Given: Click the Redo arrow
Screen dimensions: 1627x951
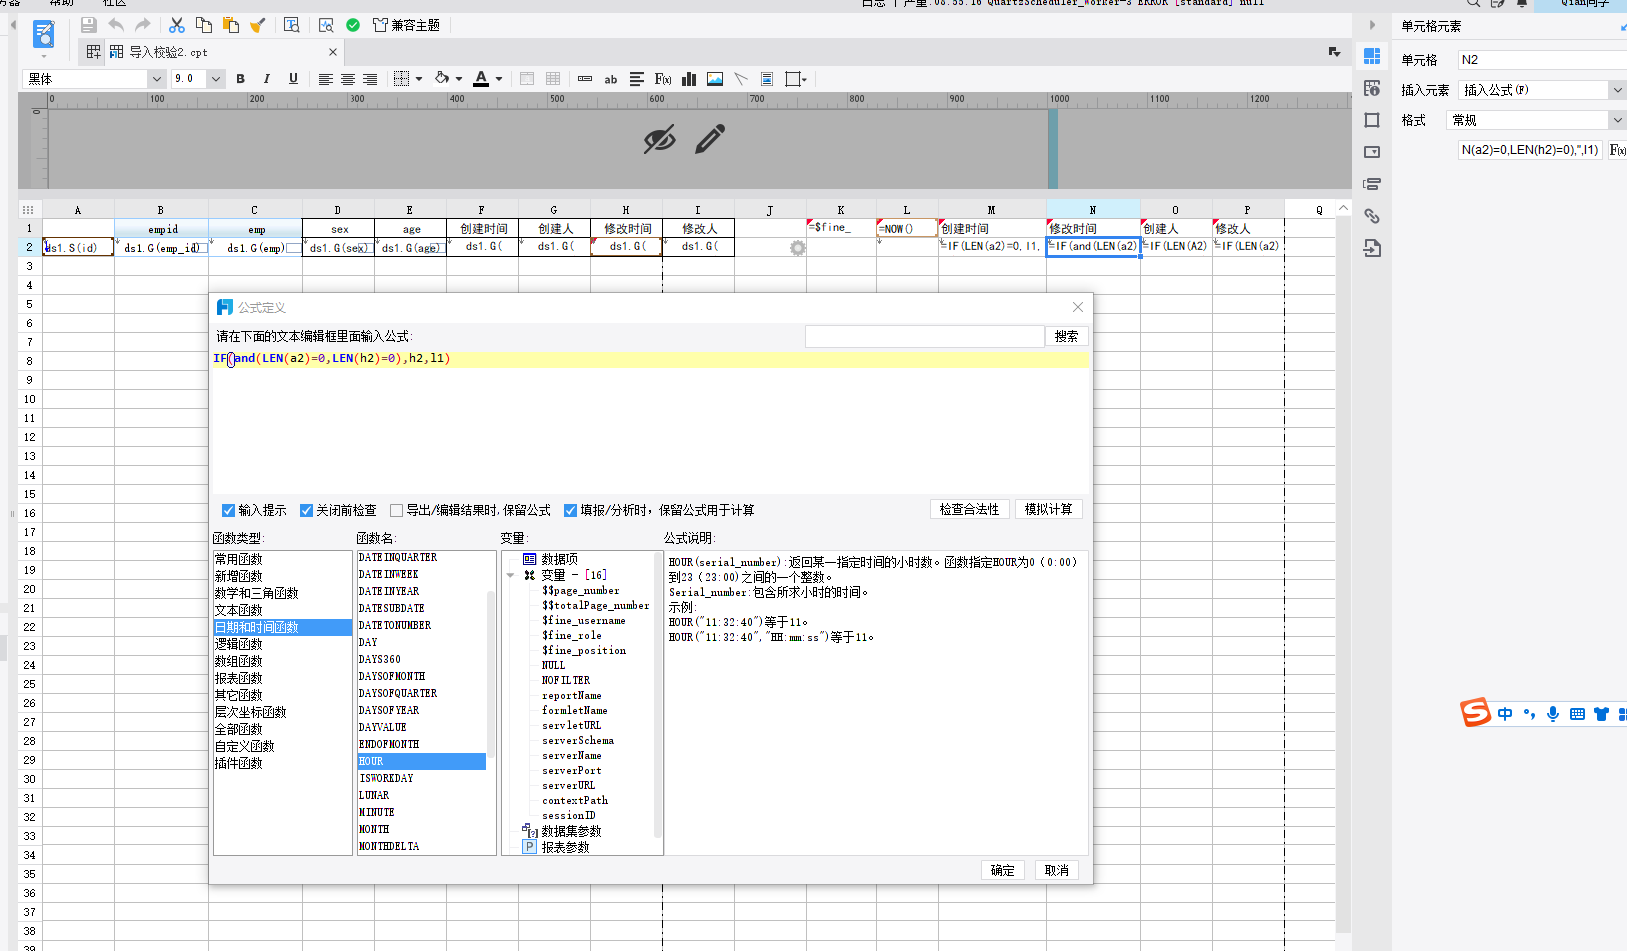Looking at the screenshot, I should (143, 25).
